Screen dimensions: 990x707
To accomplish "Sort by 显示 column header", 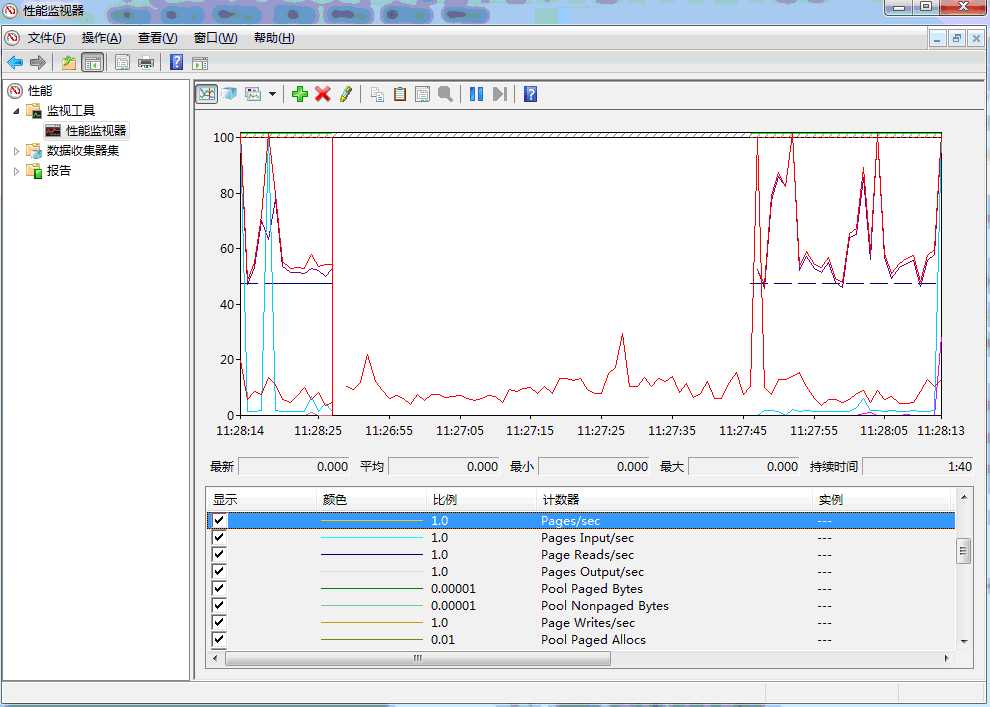I will pyautogui.click(x=261, y=499).
